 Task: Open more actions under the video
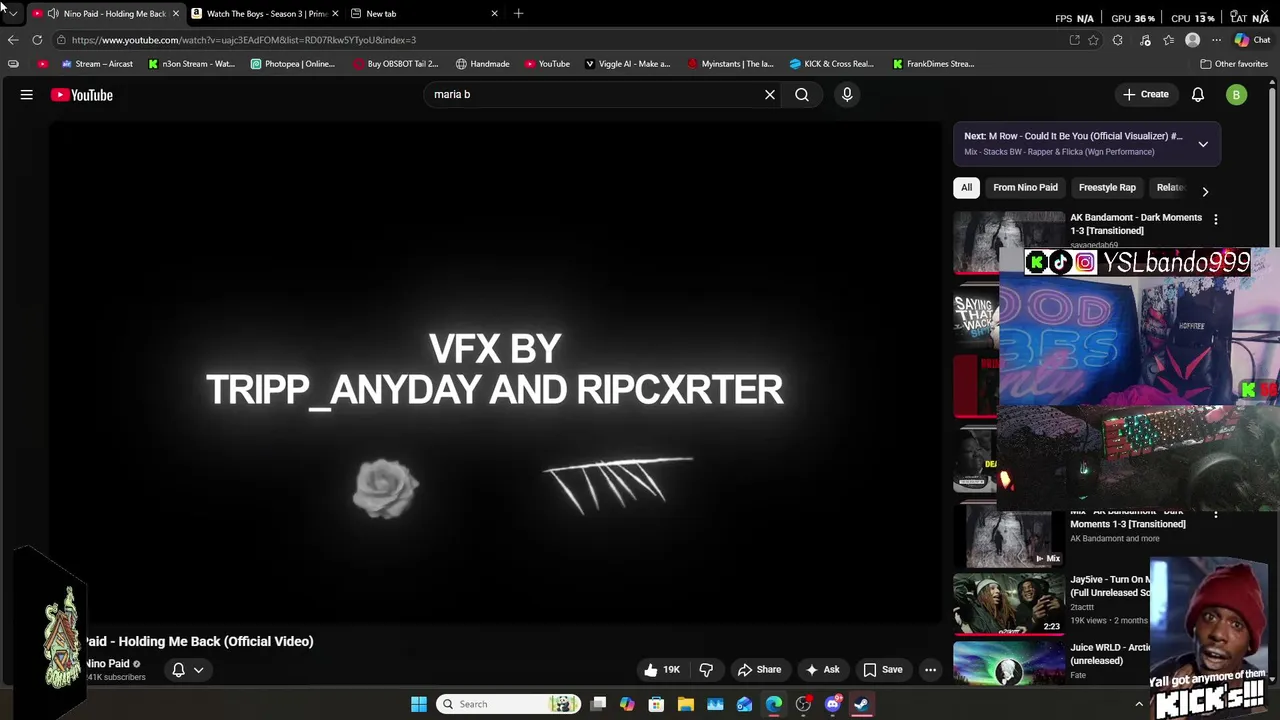tap(930, 670)
